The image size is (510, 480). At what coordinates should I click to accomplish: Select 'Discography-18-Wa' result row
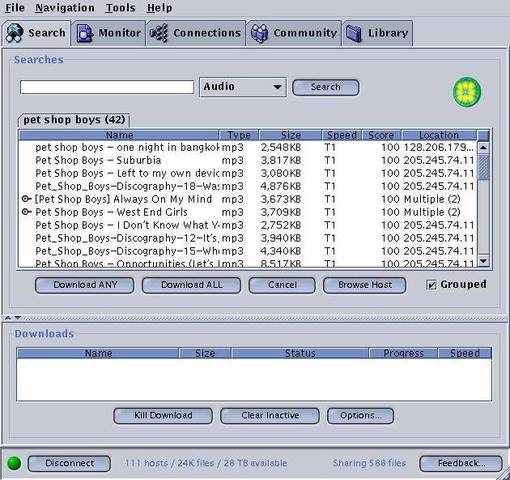(248, 186)
